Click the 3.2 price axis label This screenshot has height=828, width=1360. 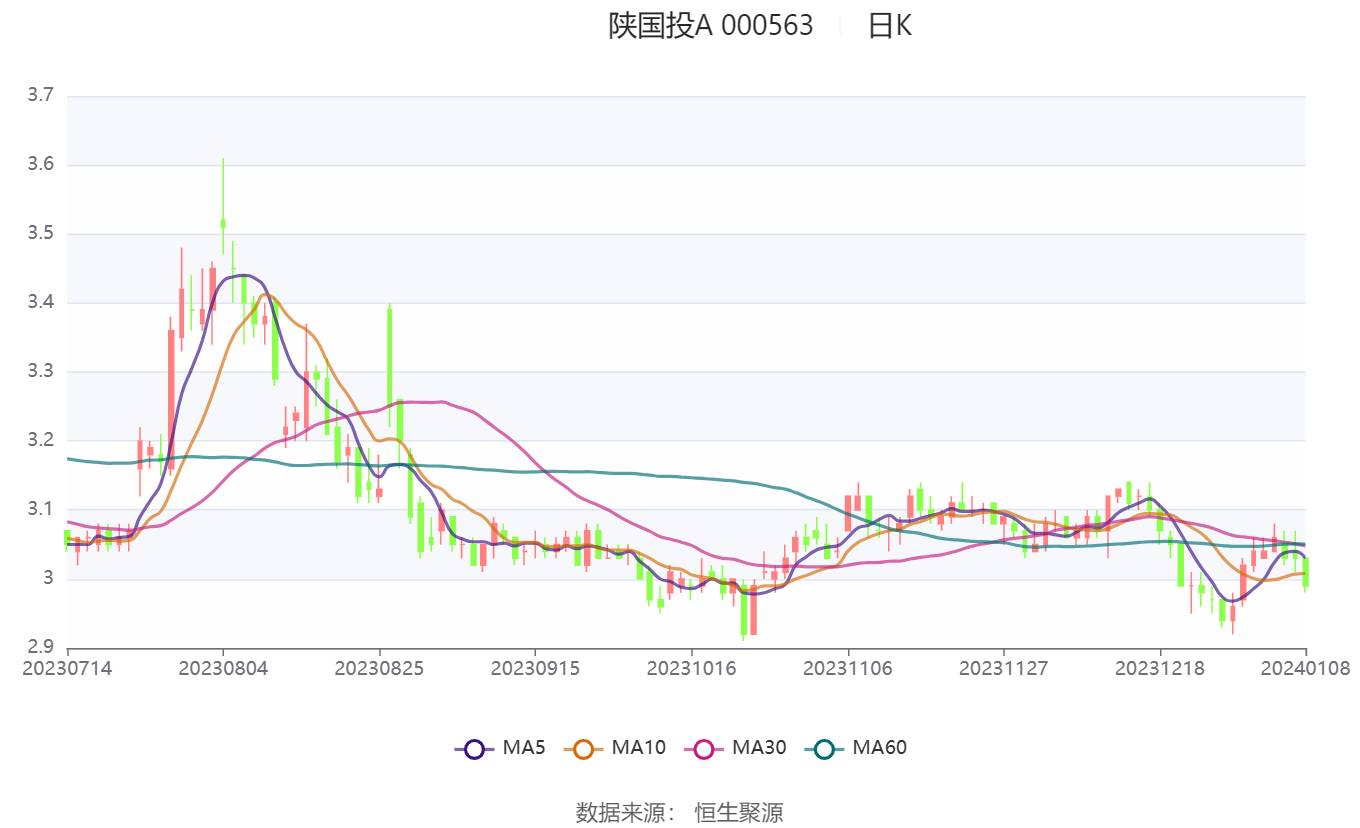pyautogui.click(x=40, y=441)
